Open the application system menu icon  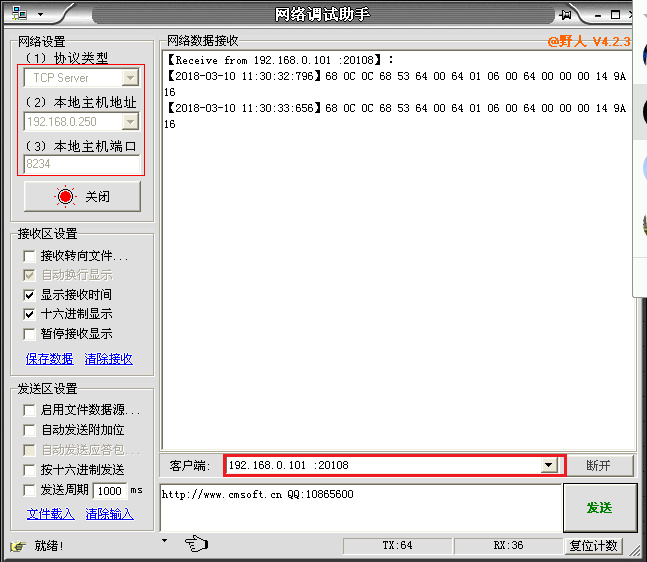tap(19, 14)
